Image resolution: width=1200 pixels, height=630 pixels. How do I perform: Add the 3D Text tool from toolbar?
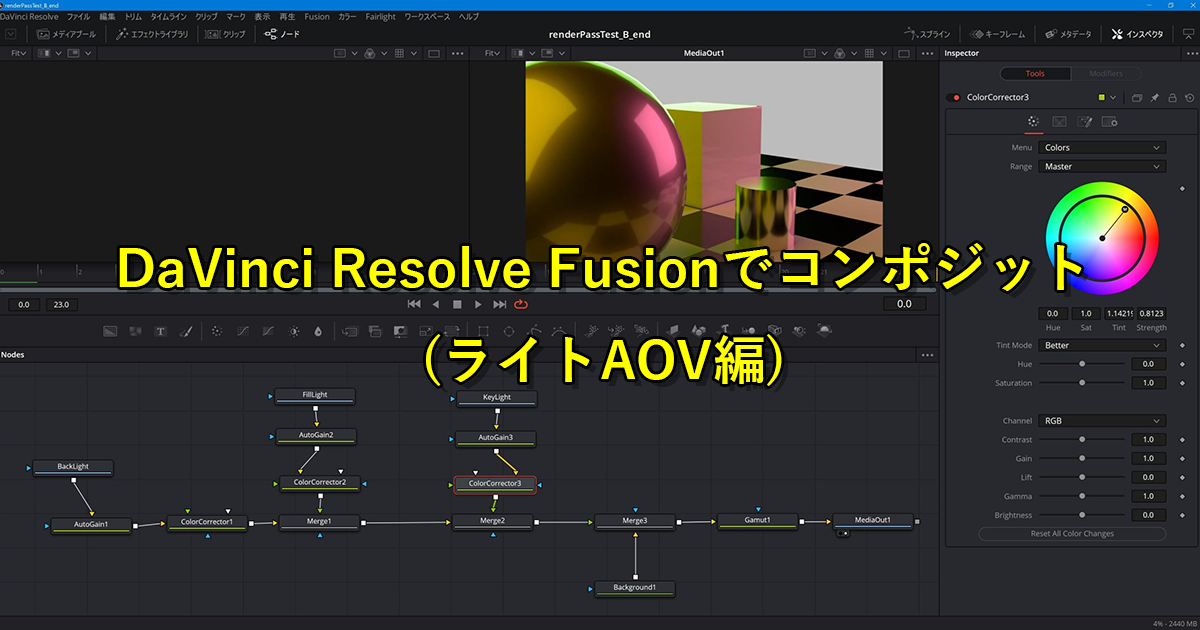(x=724, y=330)
